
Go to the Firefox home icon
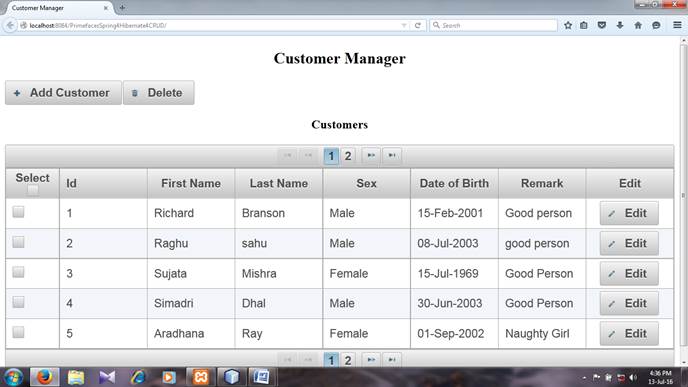point(638,25)
